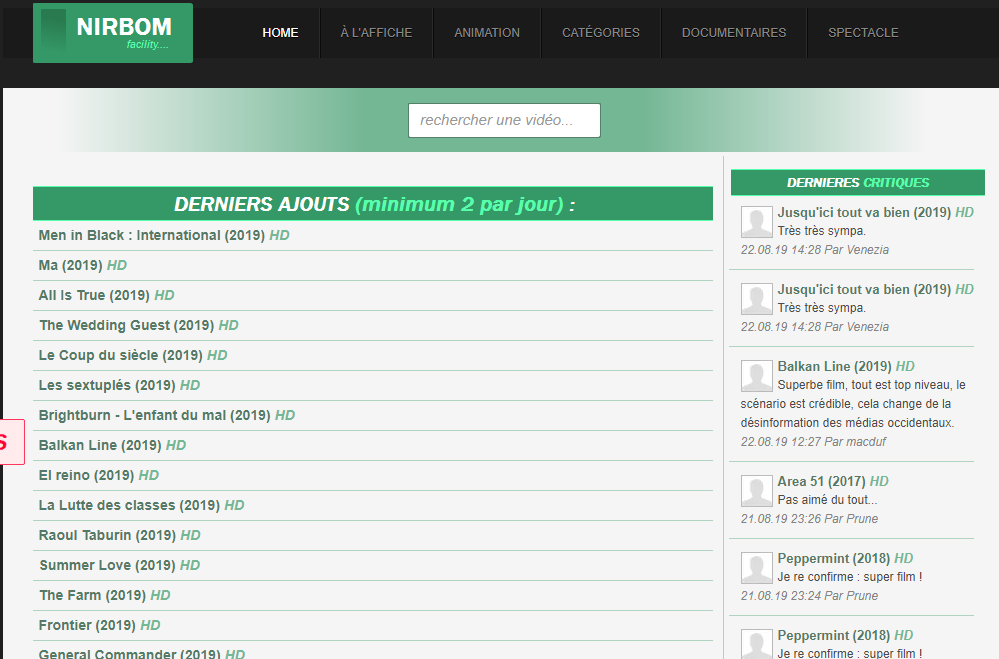Click avatar beside first Jusqu'ici tout va bien review
This screenshot has width=999, height=659.
coord(756,222)
